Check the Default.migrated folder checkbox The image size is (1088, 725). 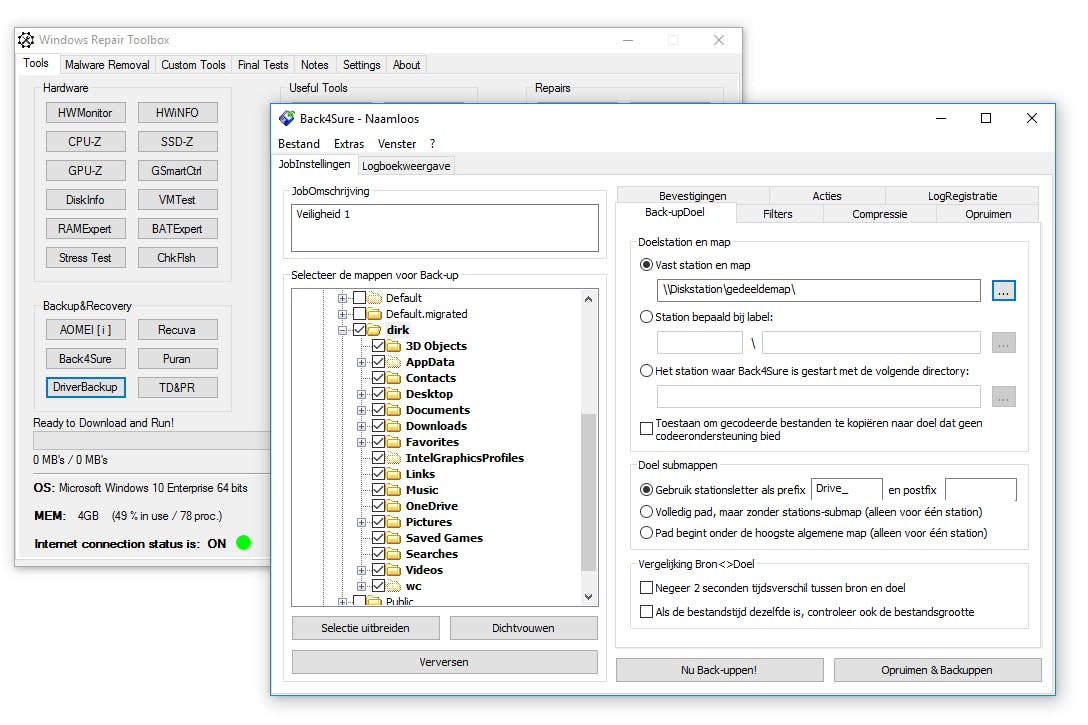[x=359, y=314]
